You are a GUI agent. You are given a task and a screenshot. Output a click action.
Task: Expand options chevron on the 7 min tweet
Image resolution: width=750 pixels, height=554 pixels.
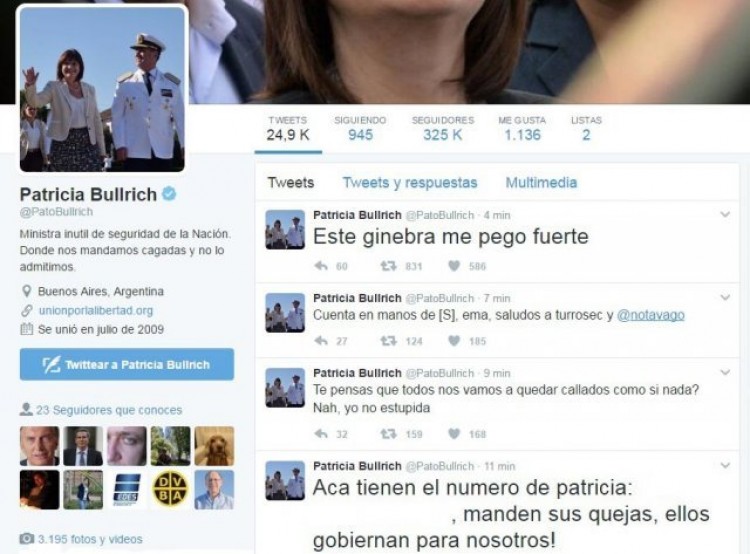pos(725,298)
